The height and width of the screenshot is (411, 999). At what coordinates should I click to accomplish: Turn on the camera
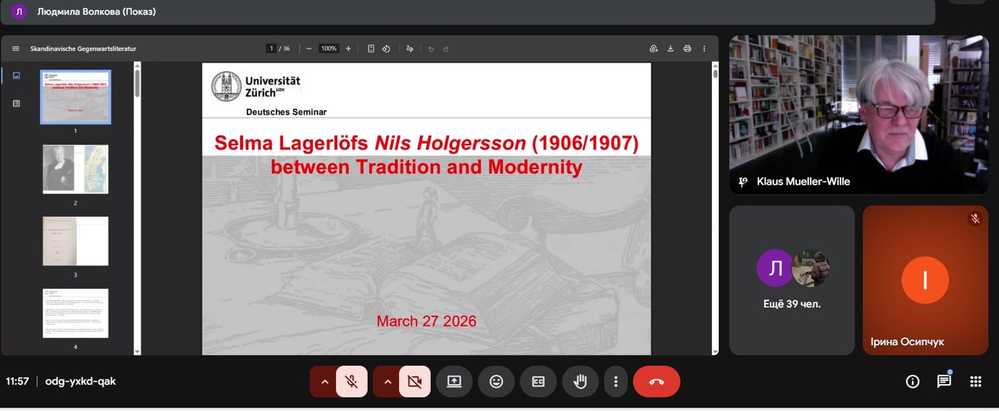[x=414, y=381]
